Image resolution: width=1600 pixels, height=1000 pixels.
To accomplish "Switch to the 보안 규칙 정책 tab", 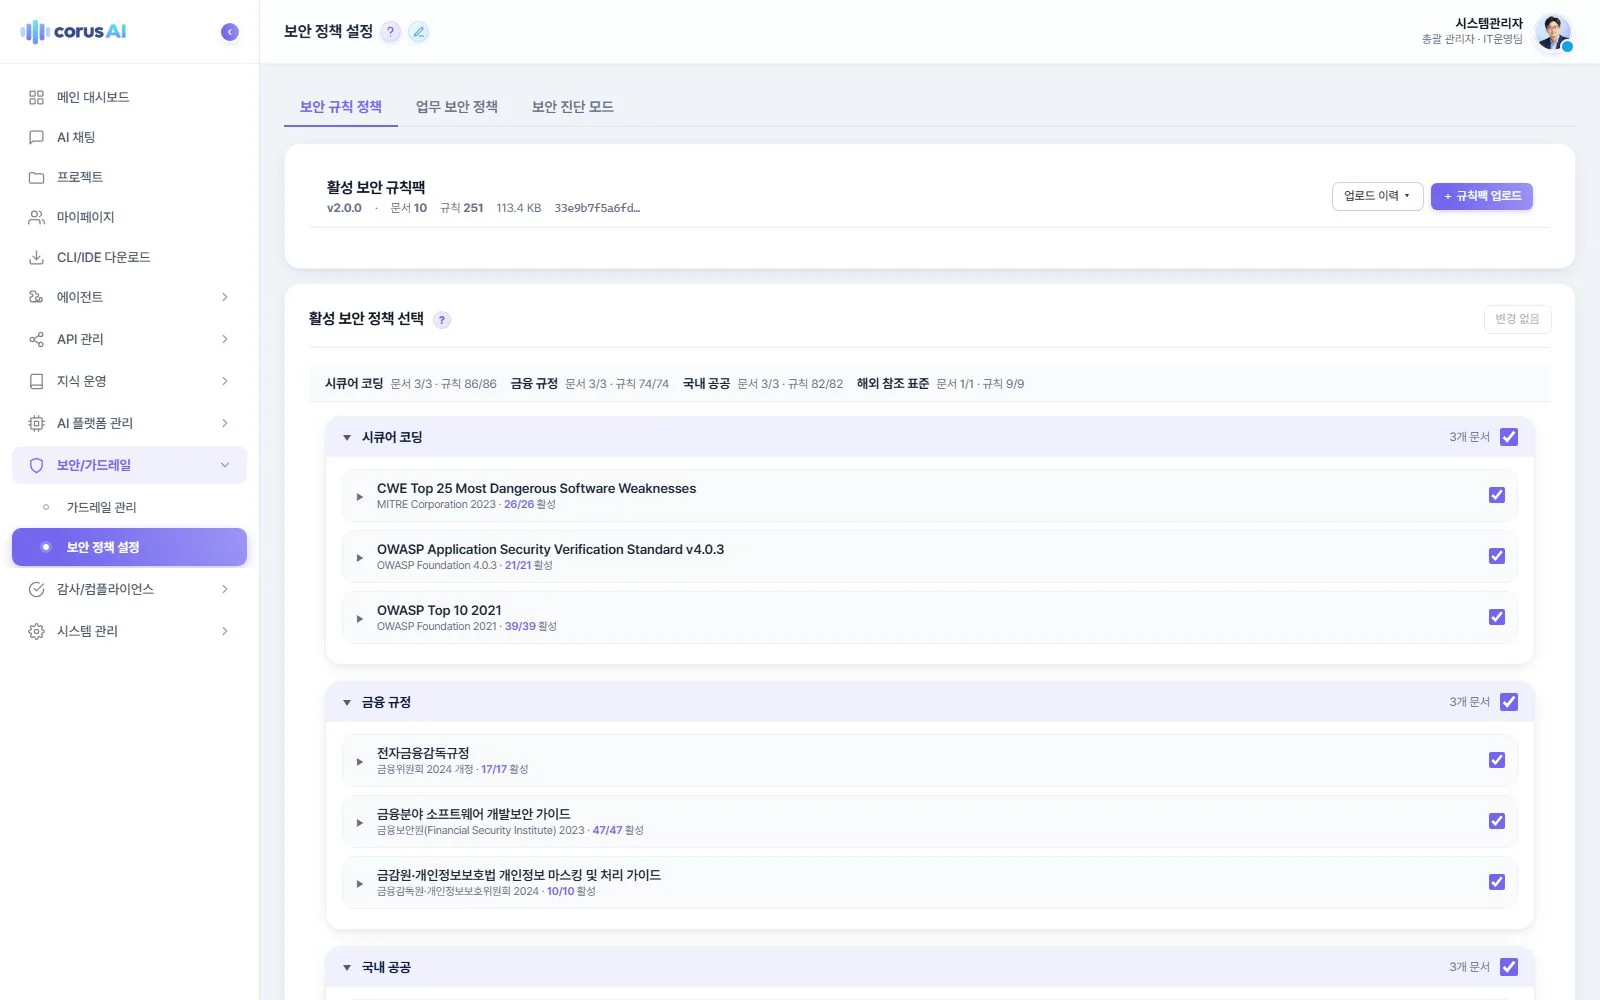I will point(341,107).
